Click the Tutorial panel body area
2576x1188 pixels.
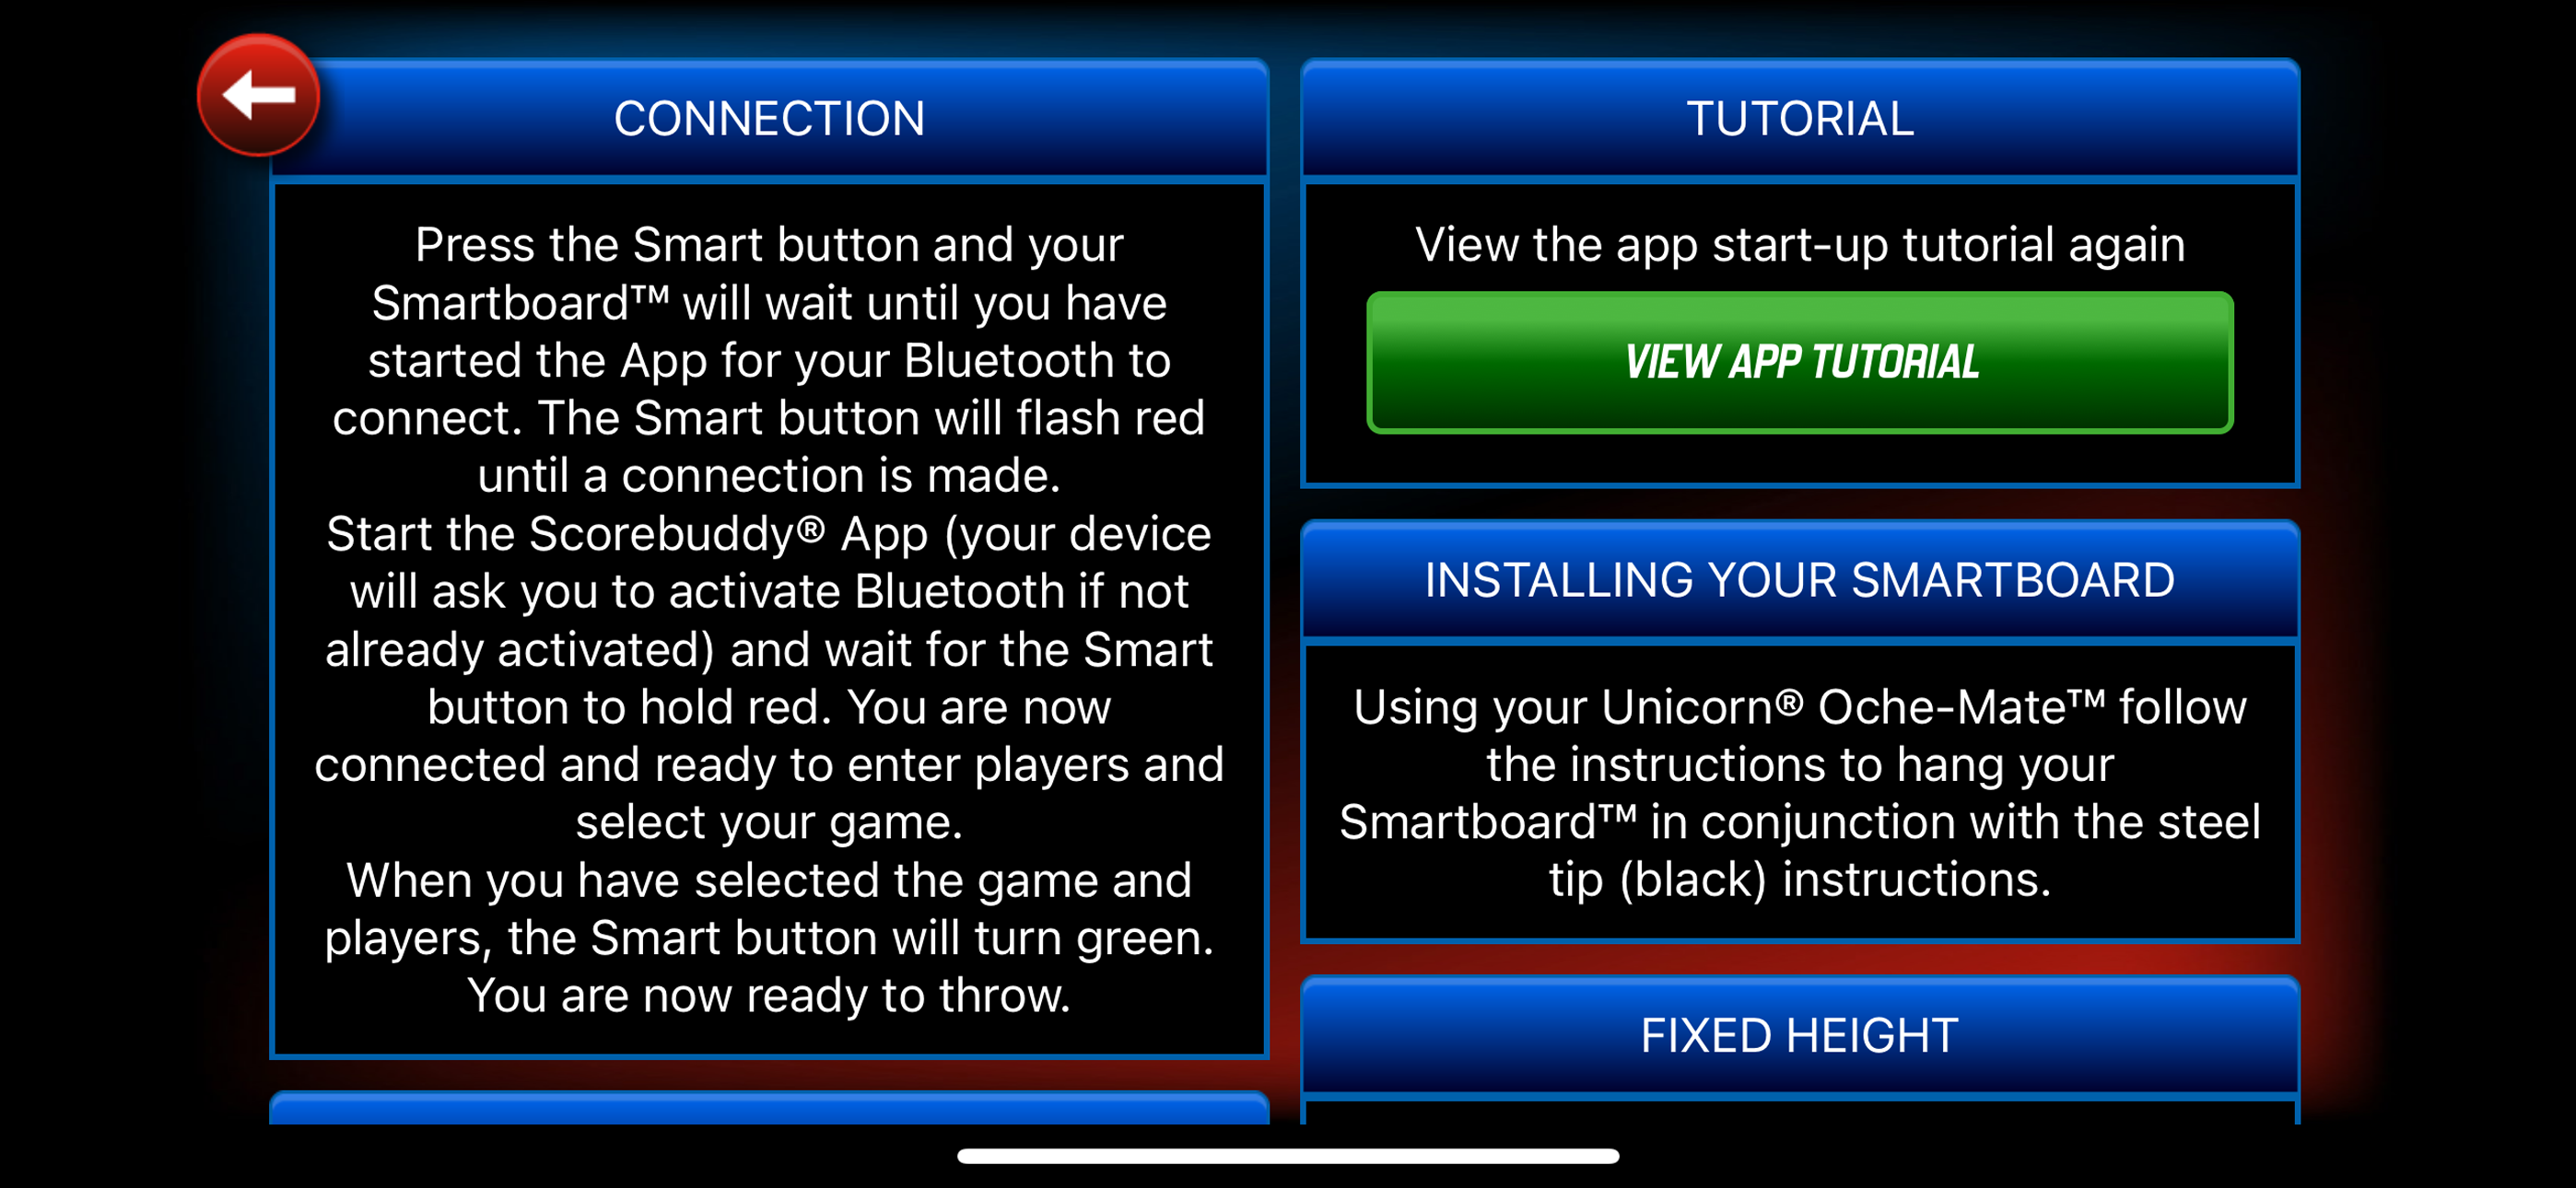(1799, 333)
